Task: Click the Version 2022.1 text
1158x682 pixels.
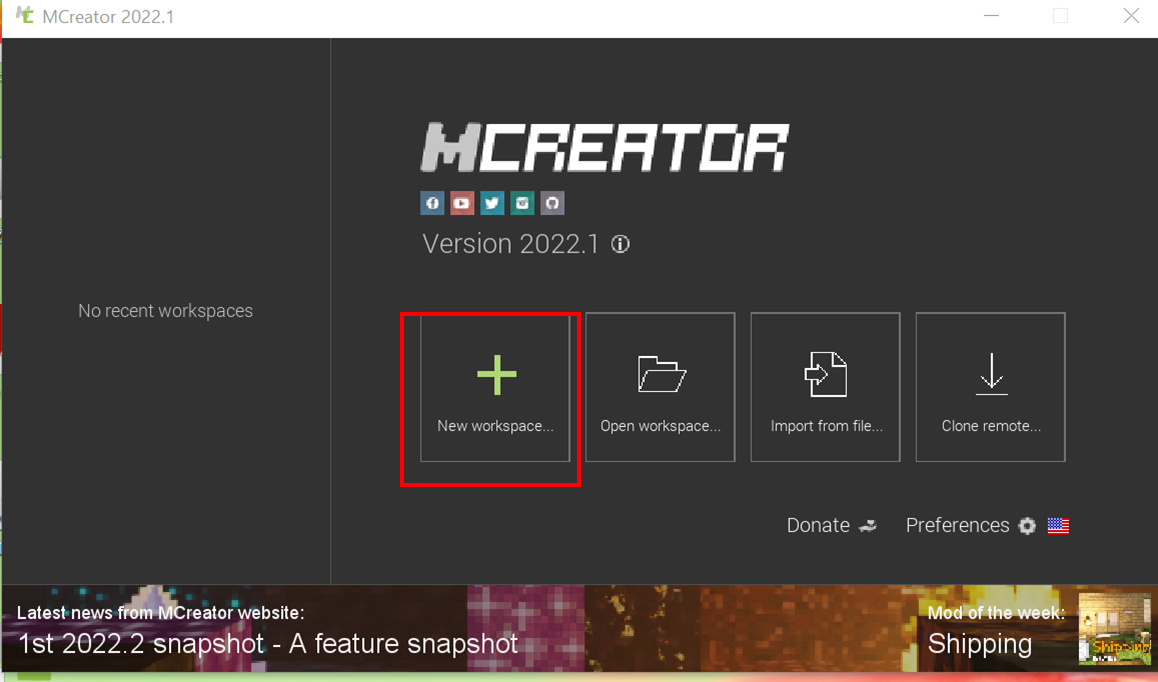Action: click(510, 244)
